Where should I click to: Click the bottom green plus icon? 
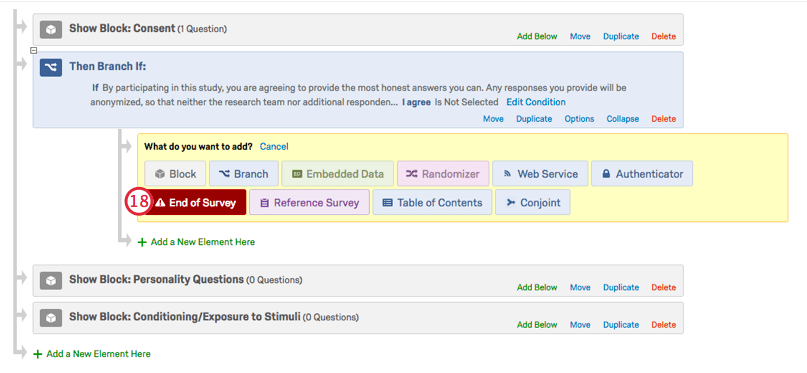click(38, 354)
